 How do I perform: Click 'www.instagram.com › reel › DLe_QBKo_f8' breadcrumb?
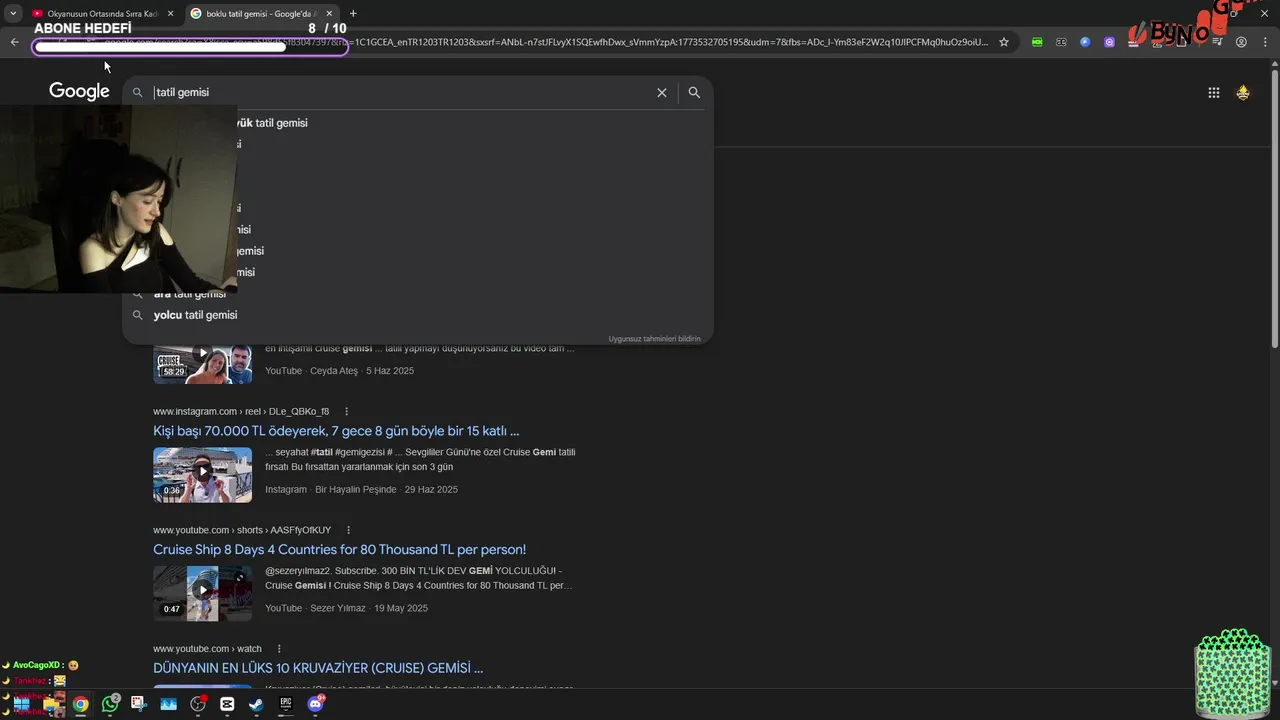pos(241,411)
